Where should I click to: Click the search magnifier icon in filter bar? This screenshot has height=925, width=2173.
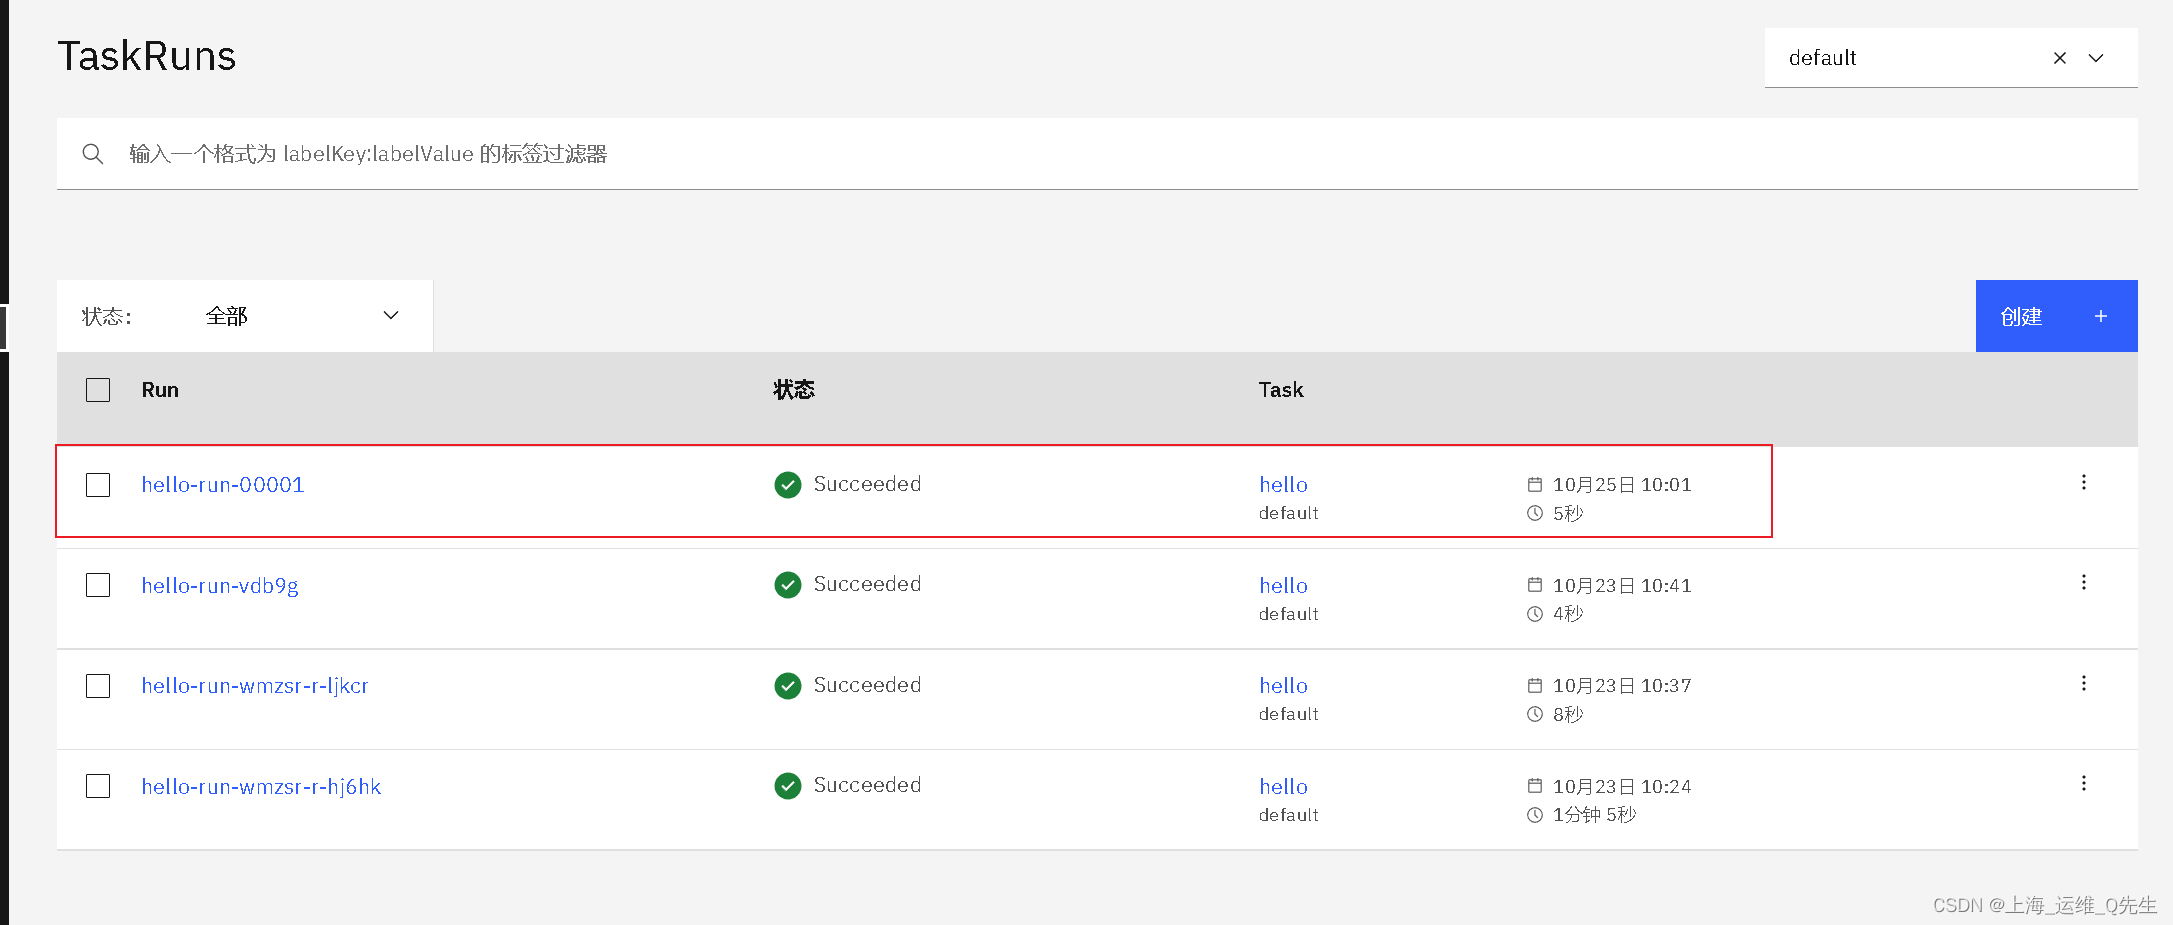point(93,154)
